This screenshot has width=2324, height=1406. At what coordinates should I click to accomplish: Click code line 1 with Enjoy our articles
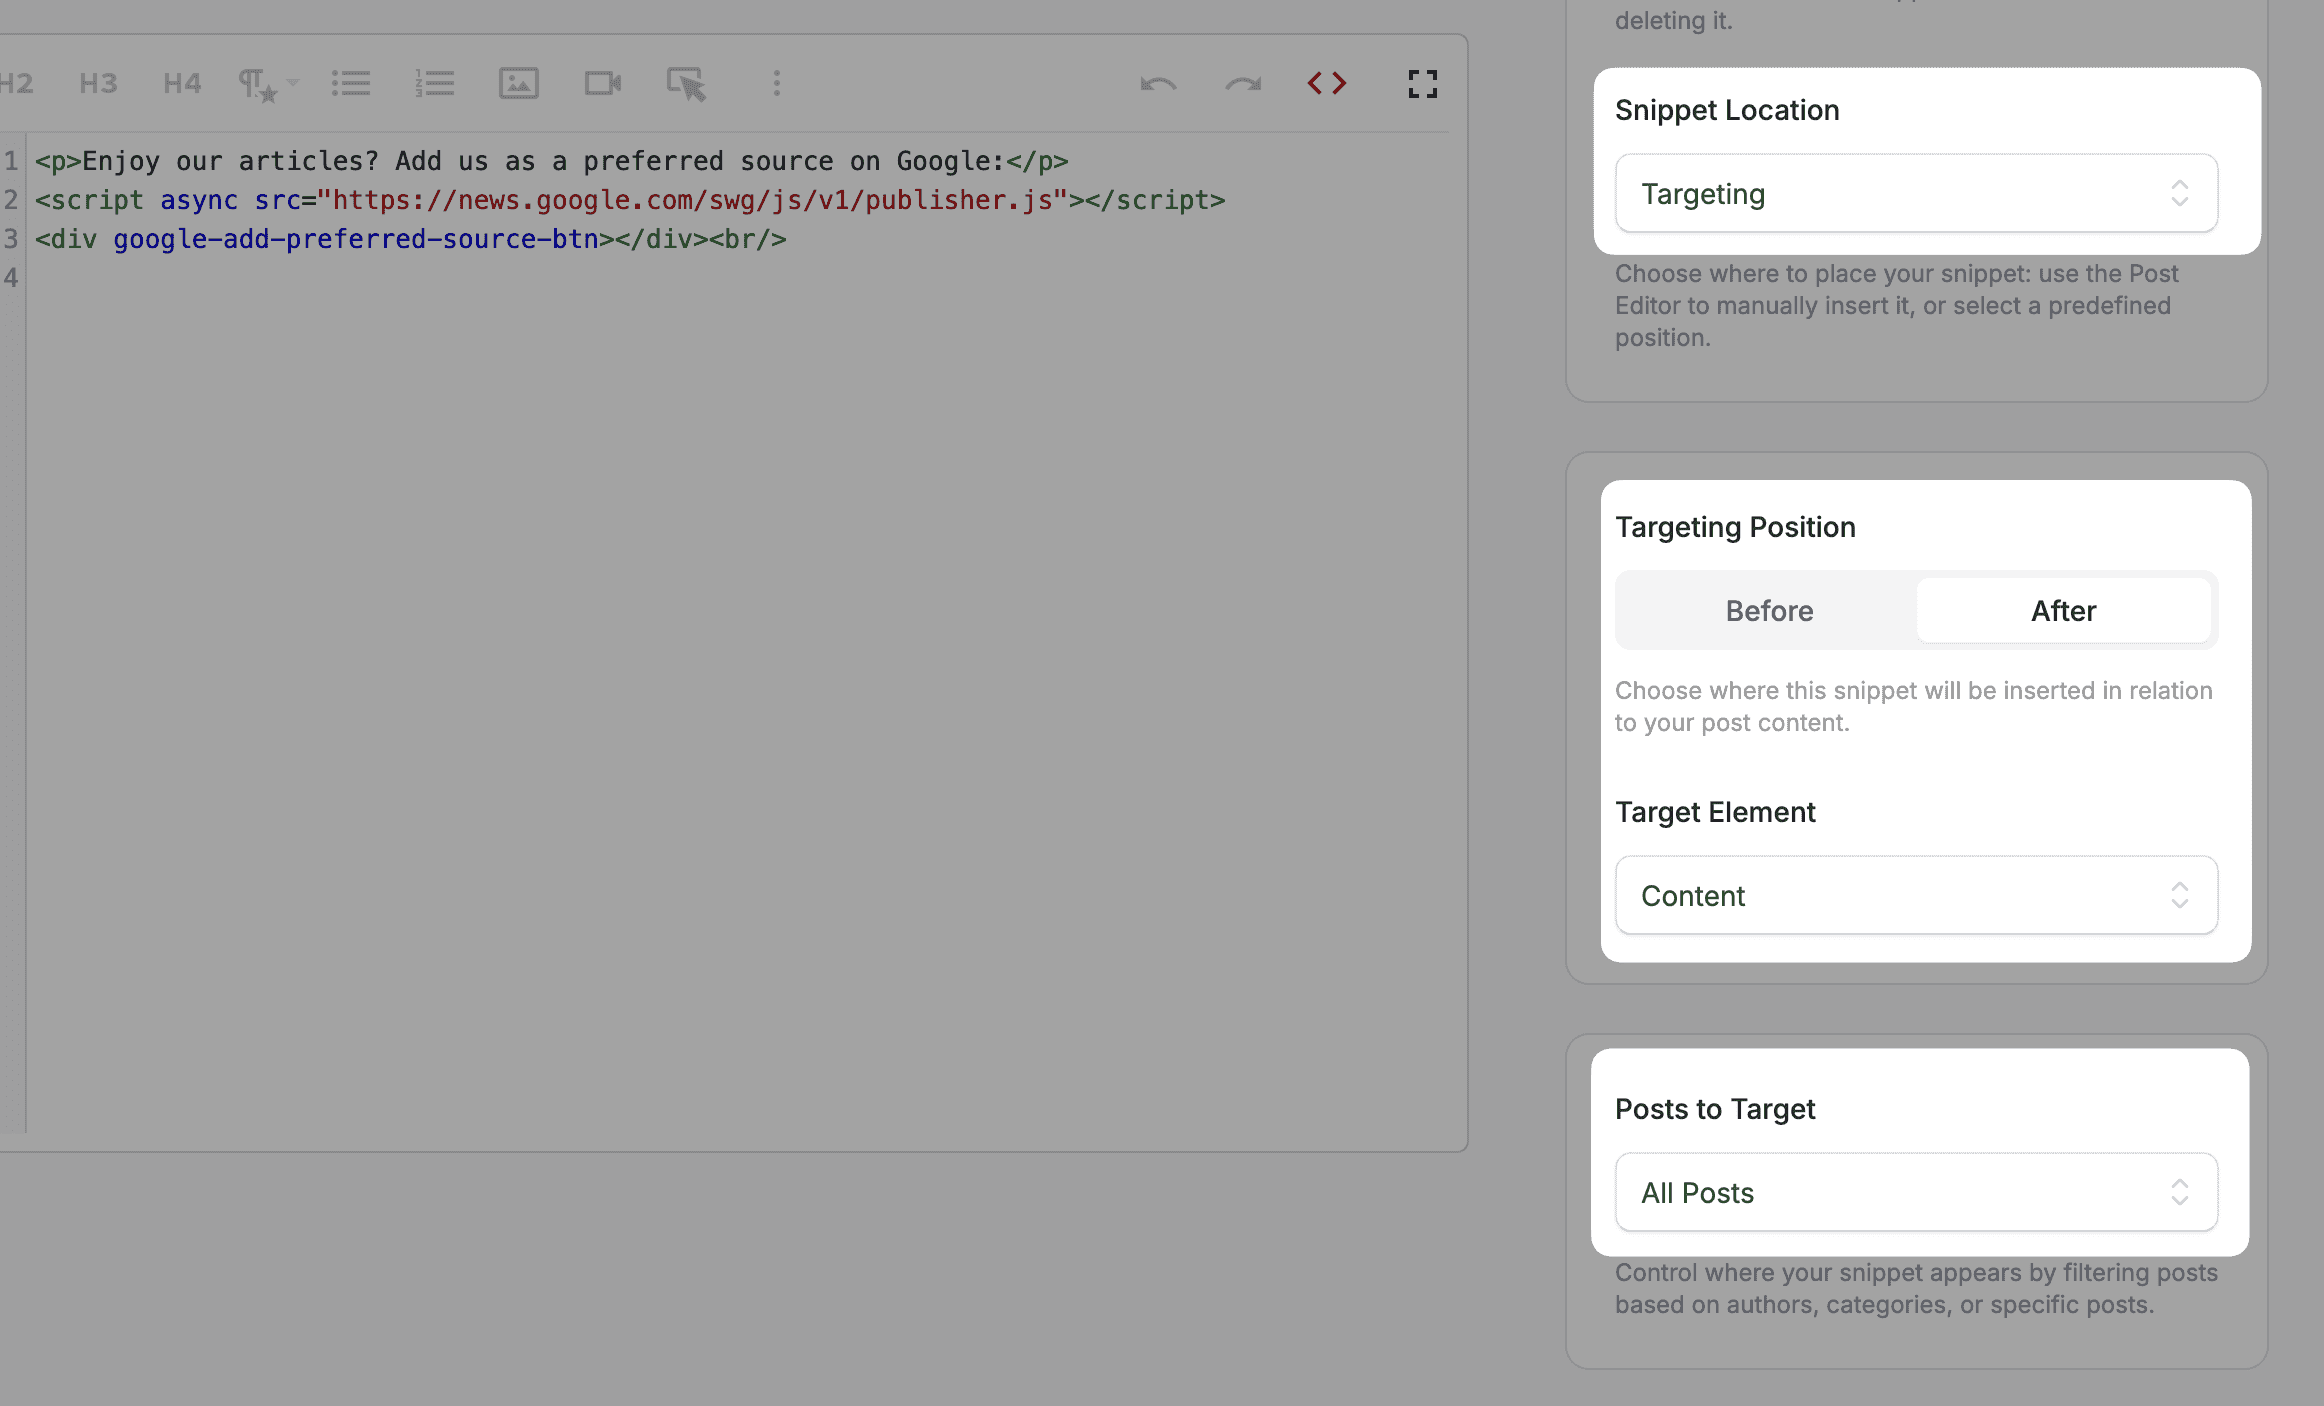tap(551, 161)
